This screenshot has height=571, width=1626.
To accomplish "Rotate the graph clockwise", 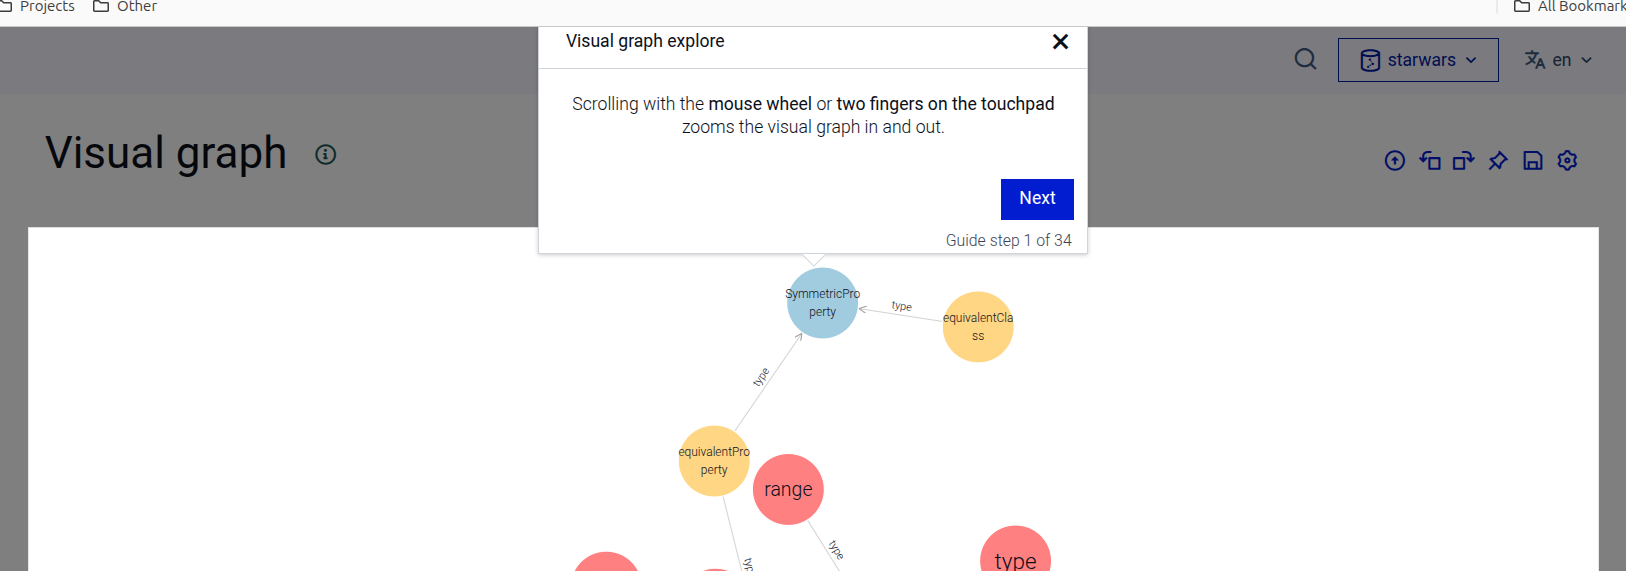I will (x=1464, y=160).
